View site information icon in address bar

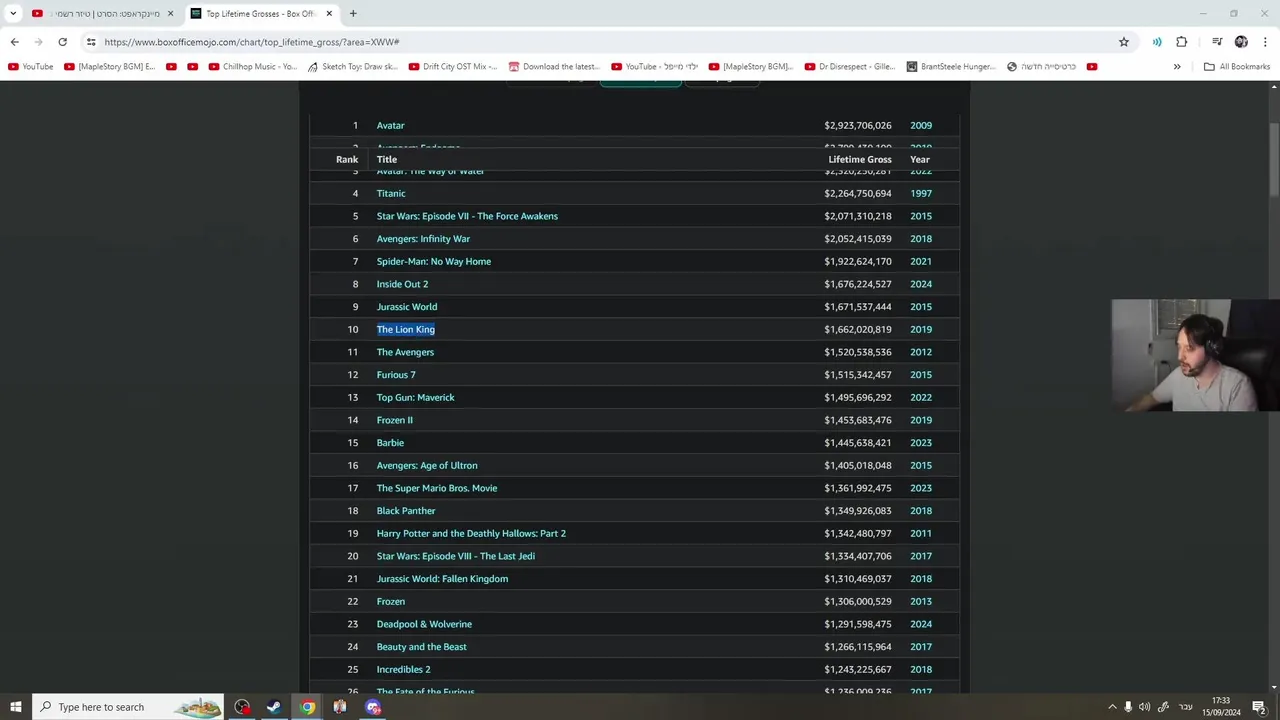[91, 42]
